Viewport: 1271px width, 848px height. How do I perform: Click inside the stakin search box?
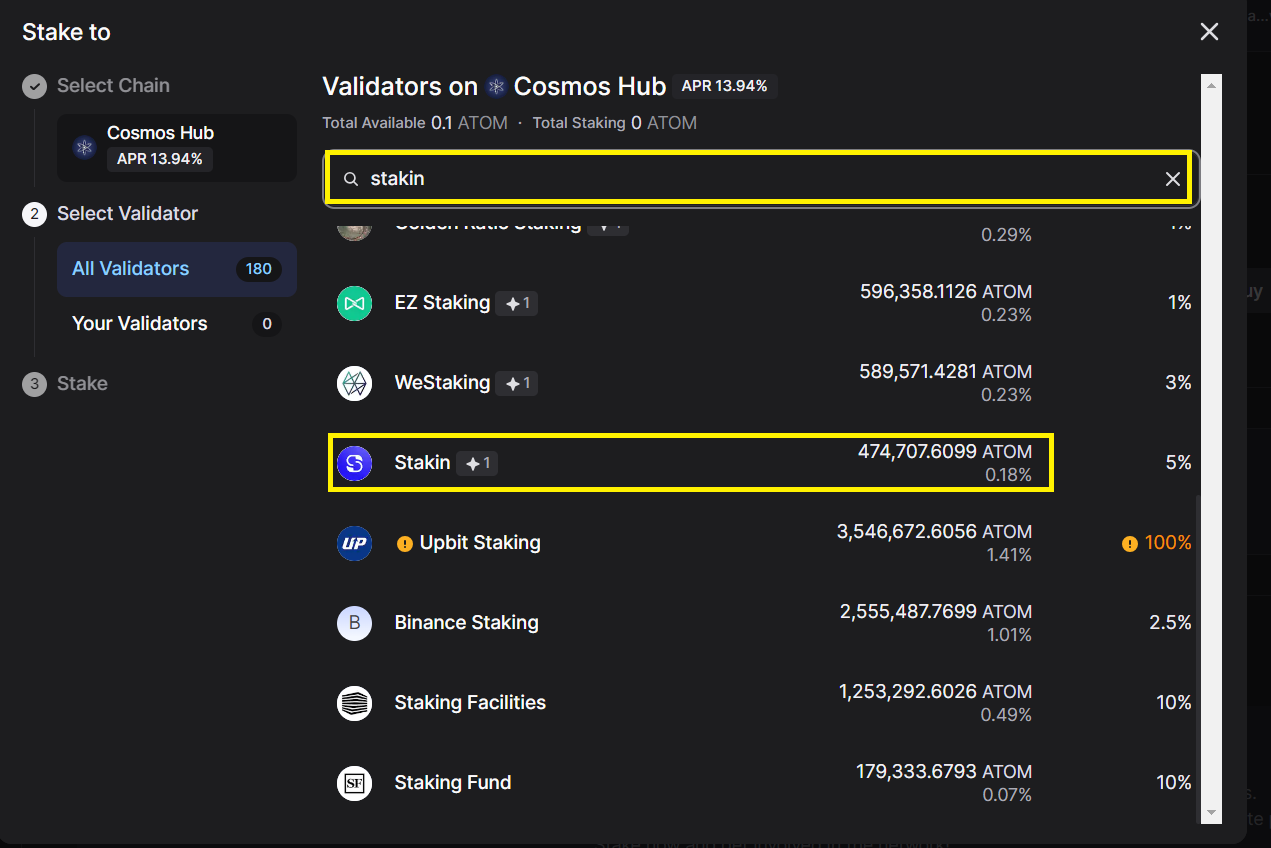click(760, 179)
